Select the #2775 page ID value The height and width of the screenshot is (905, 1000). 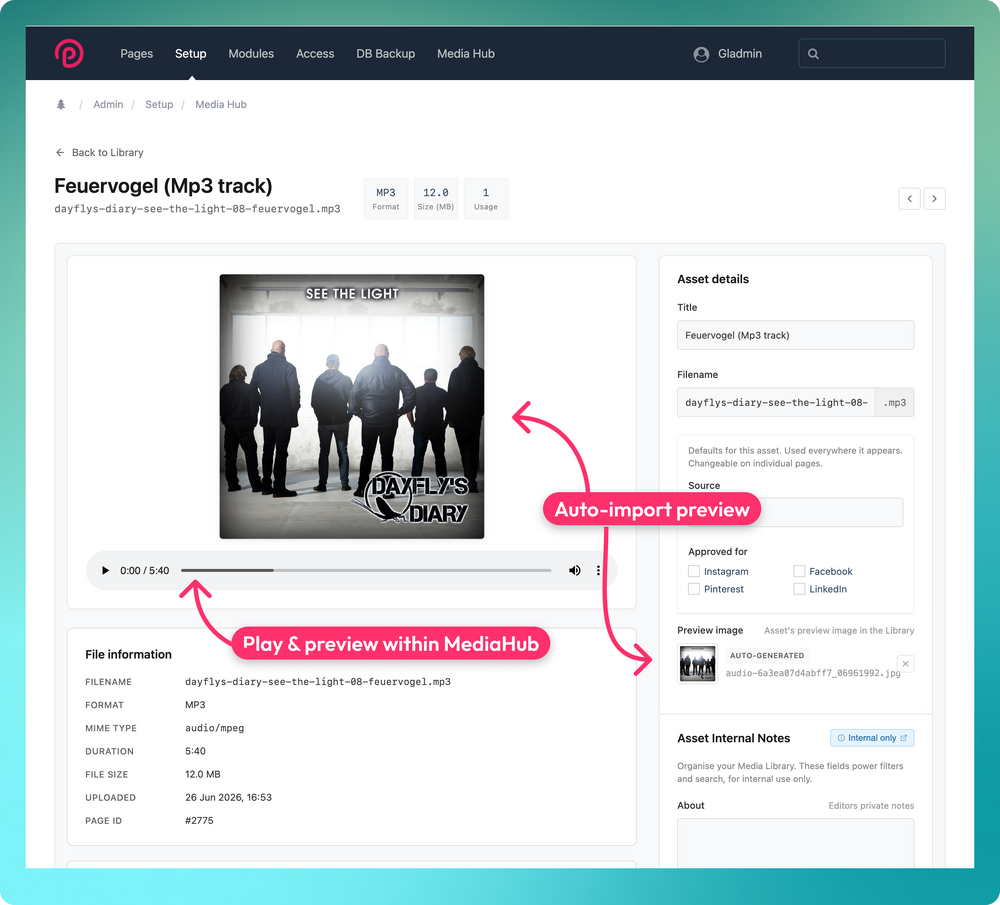click(x=200, y=821)
